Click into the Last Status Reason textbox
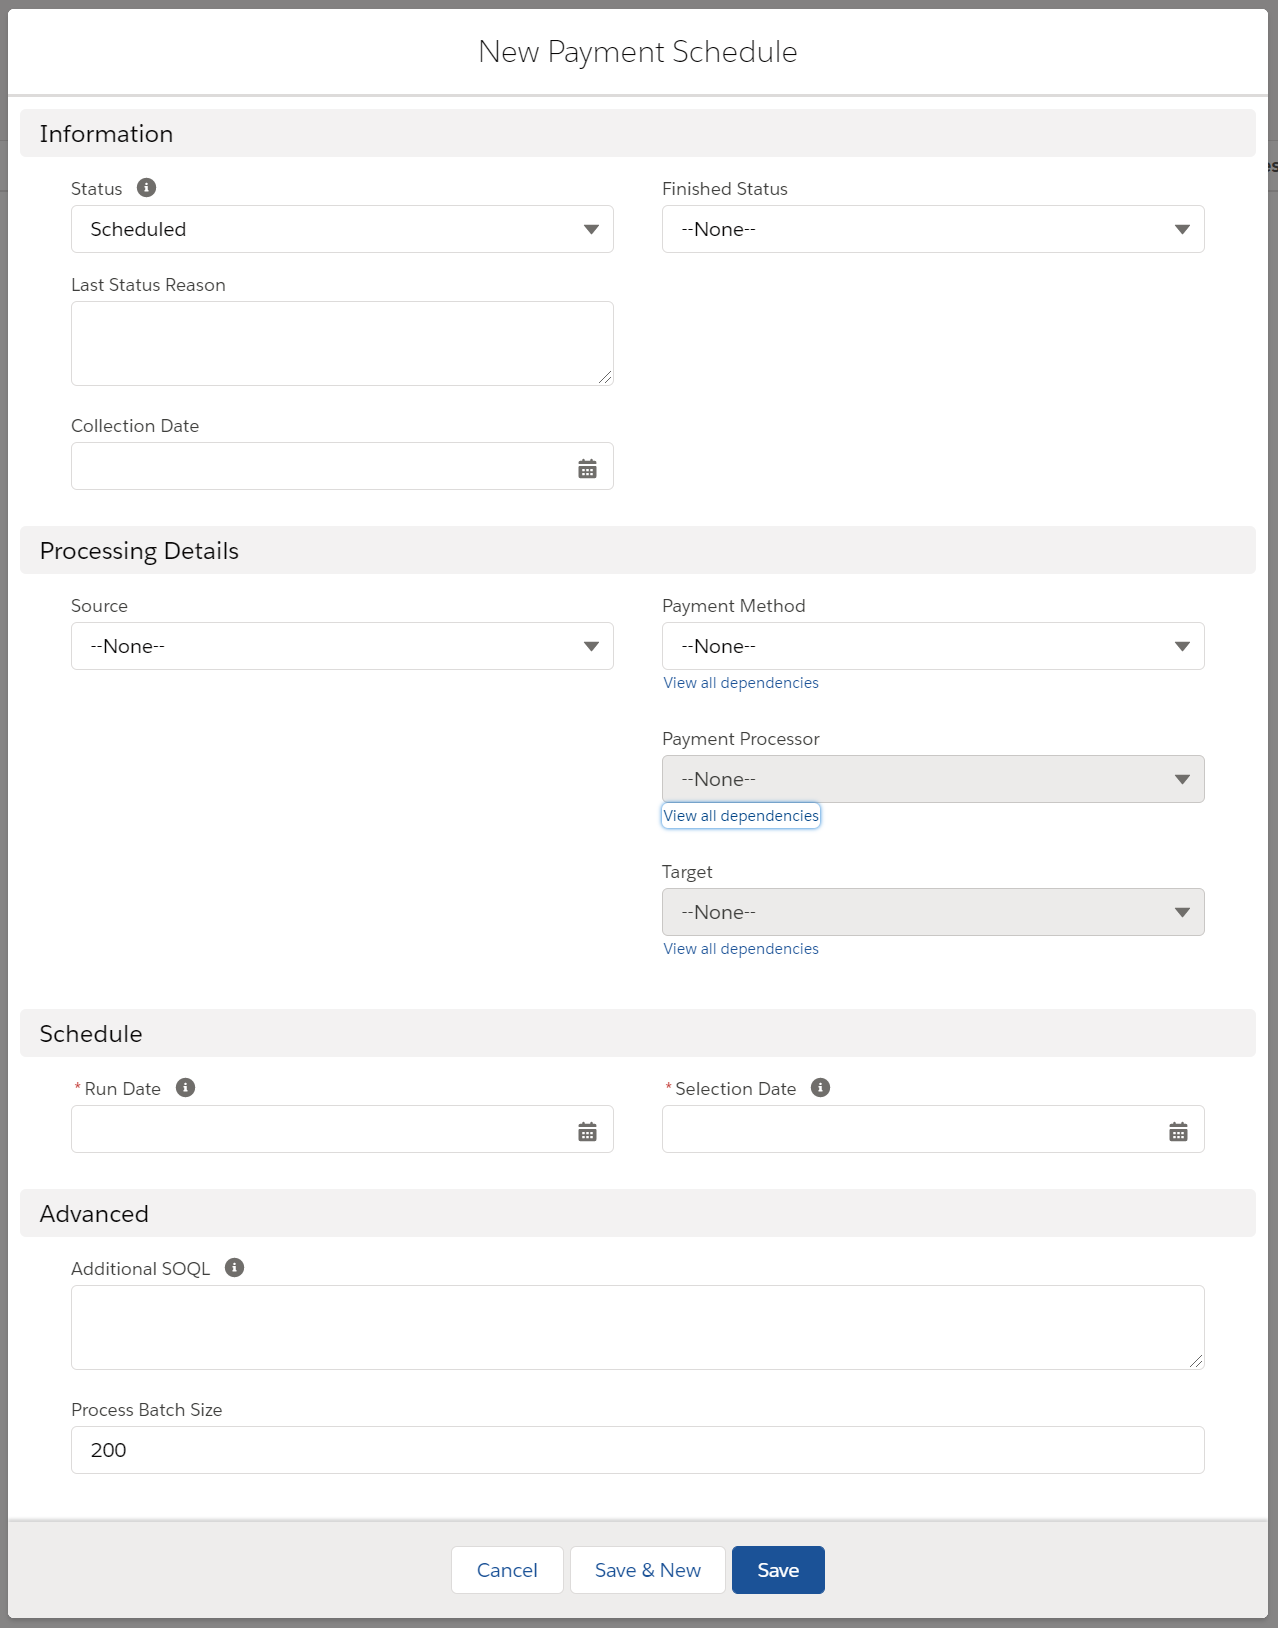The width and height of the screenshot is (1278, 1628). coord(342,343)
